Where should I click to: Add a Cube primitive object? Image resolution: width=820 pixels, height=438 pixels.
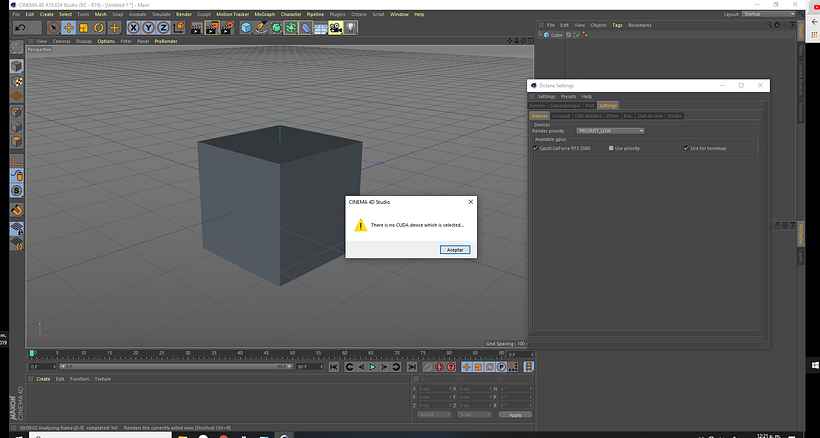click(x=246, y=28)
